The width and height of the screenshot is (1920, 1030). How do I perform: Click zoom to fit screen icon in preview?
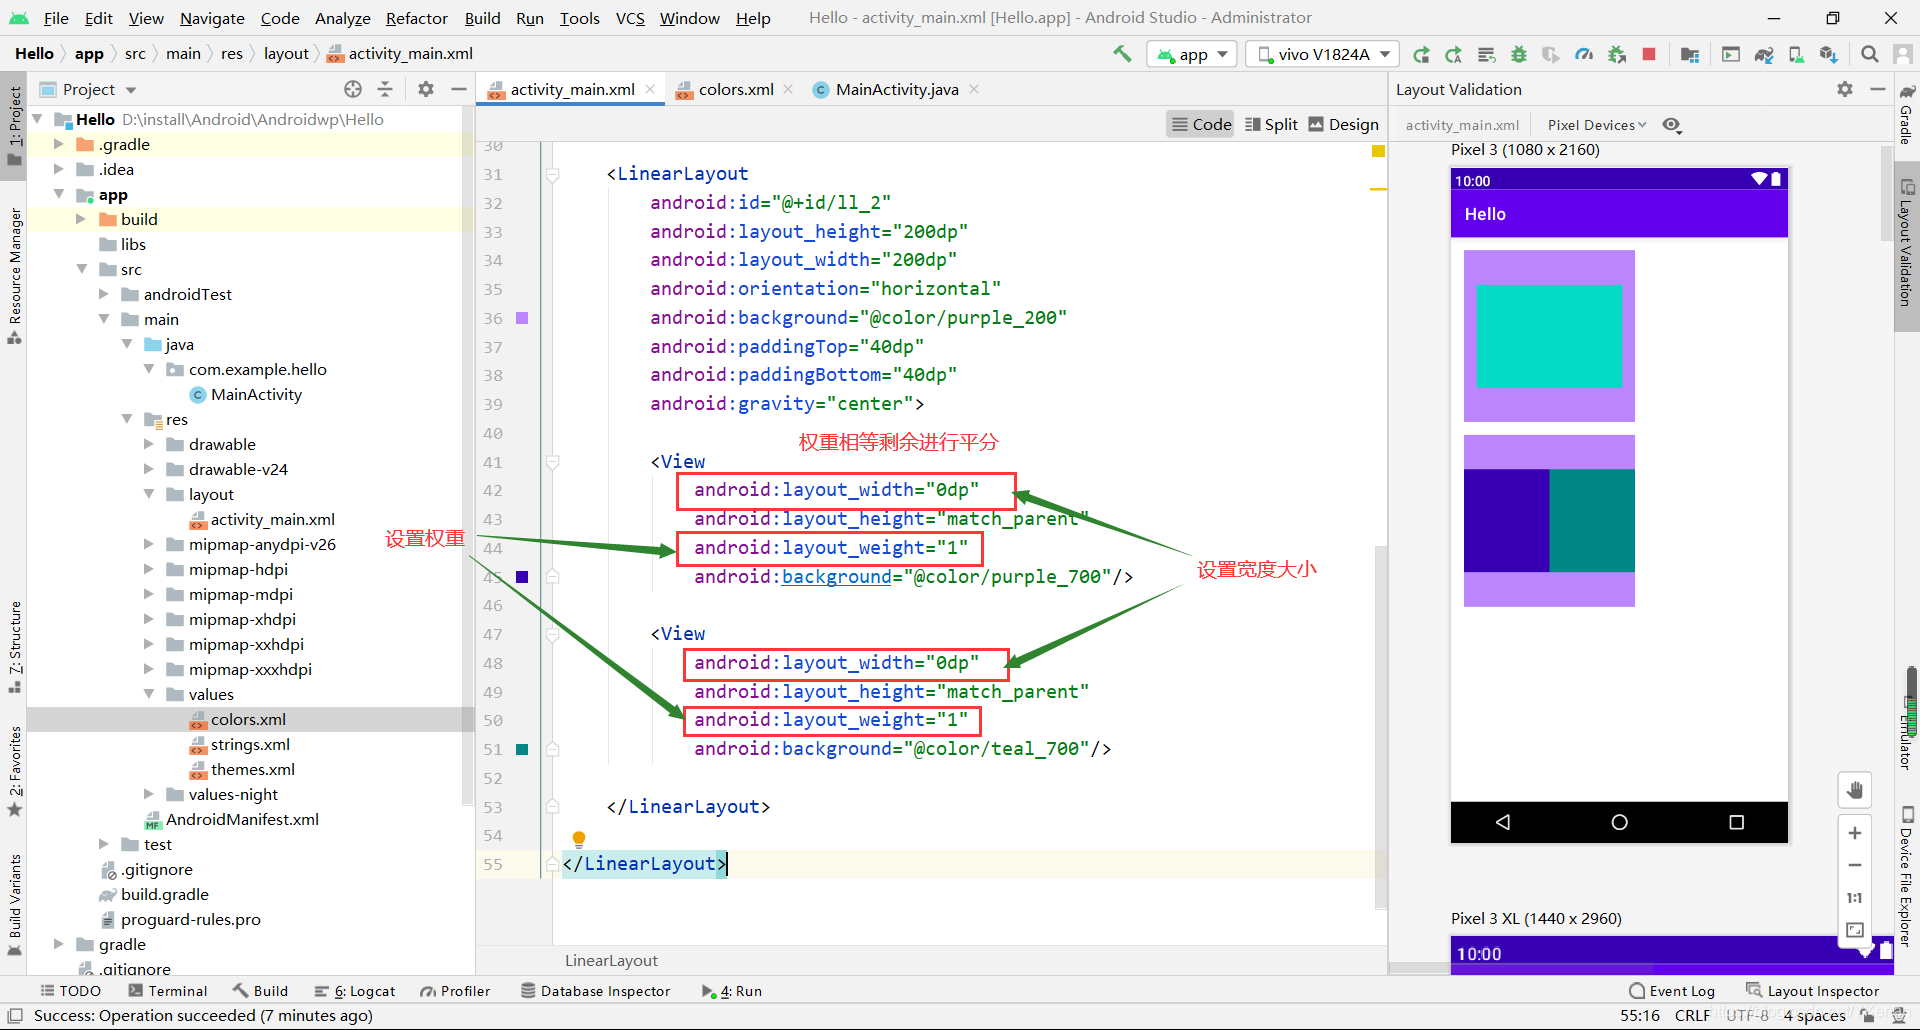[x=1855, y=930]
